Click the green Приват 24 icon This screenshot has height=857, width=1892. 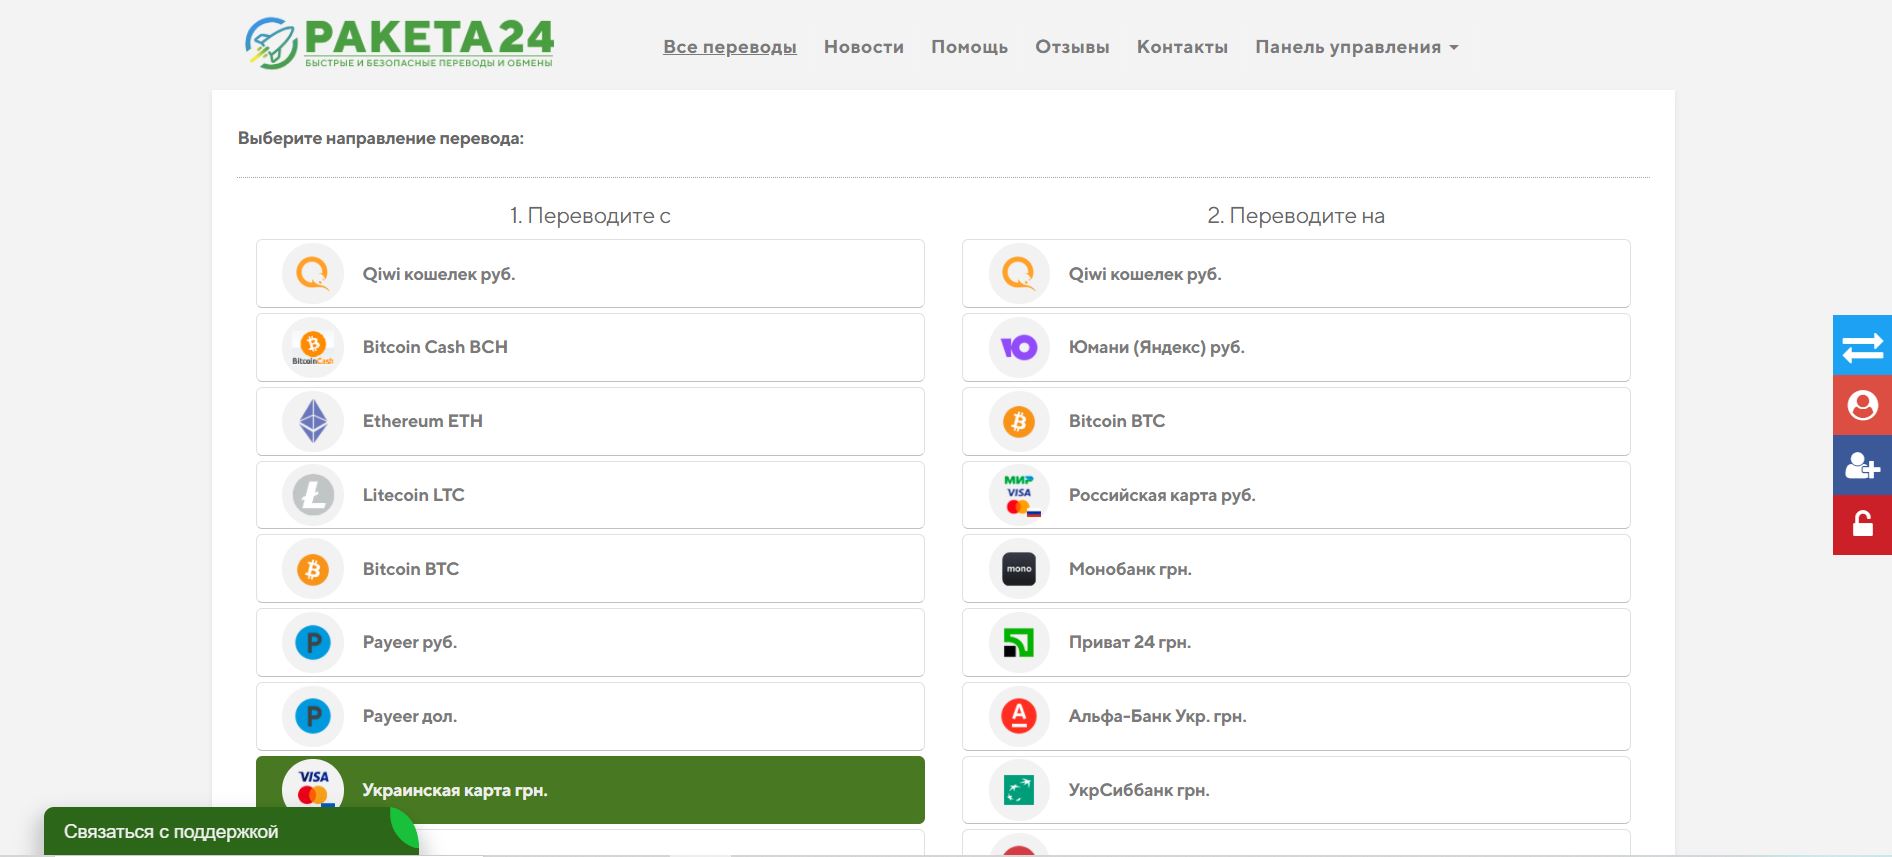click(x=1019, y=643)
